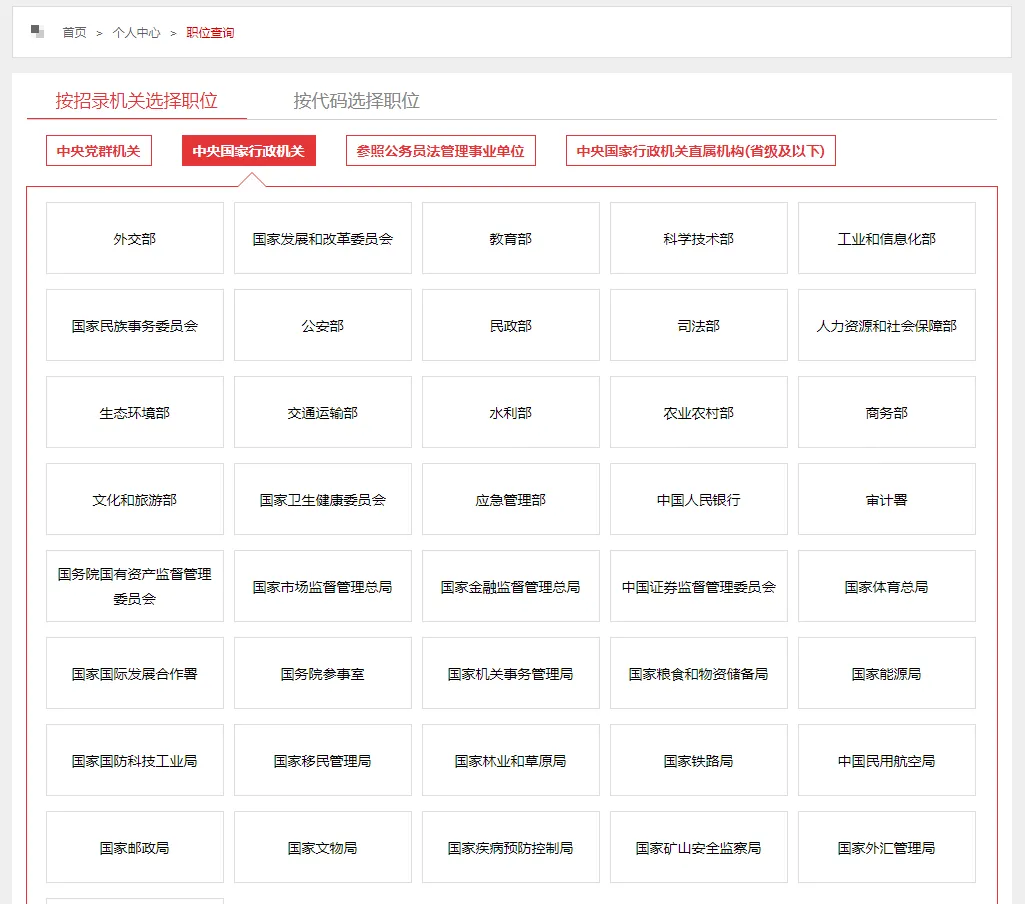The height and width of the screenshot is (904, 1025).
Task: Select 中国人民银行
Action: pos(699,499)
